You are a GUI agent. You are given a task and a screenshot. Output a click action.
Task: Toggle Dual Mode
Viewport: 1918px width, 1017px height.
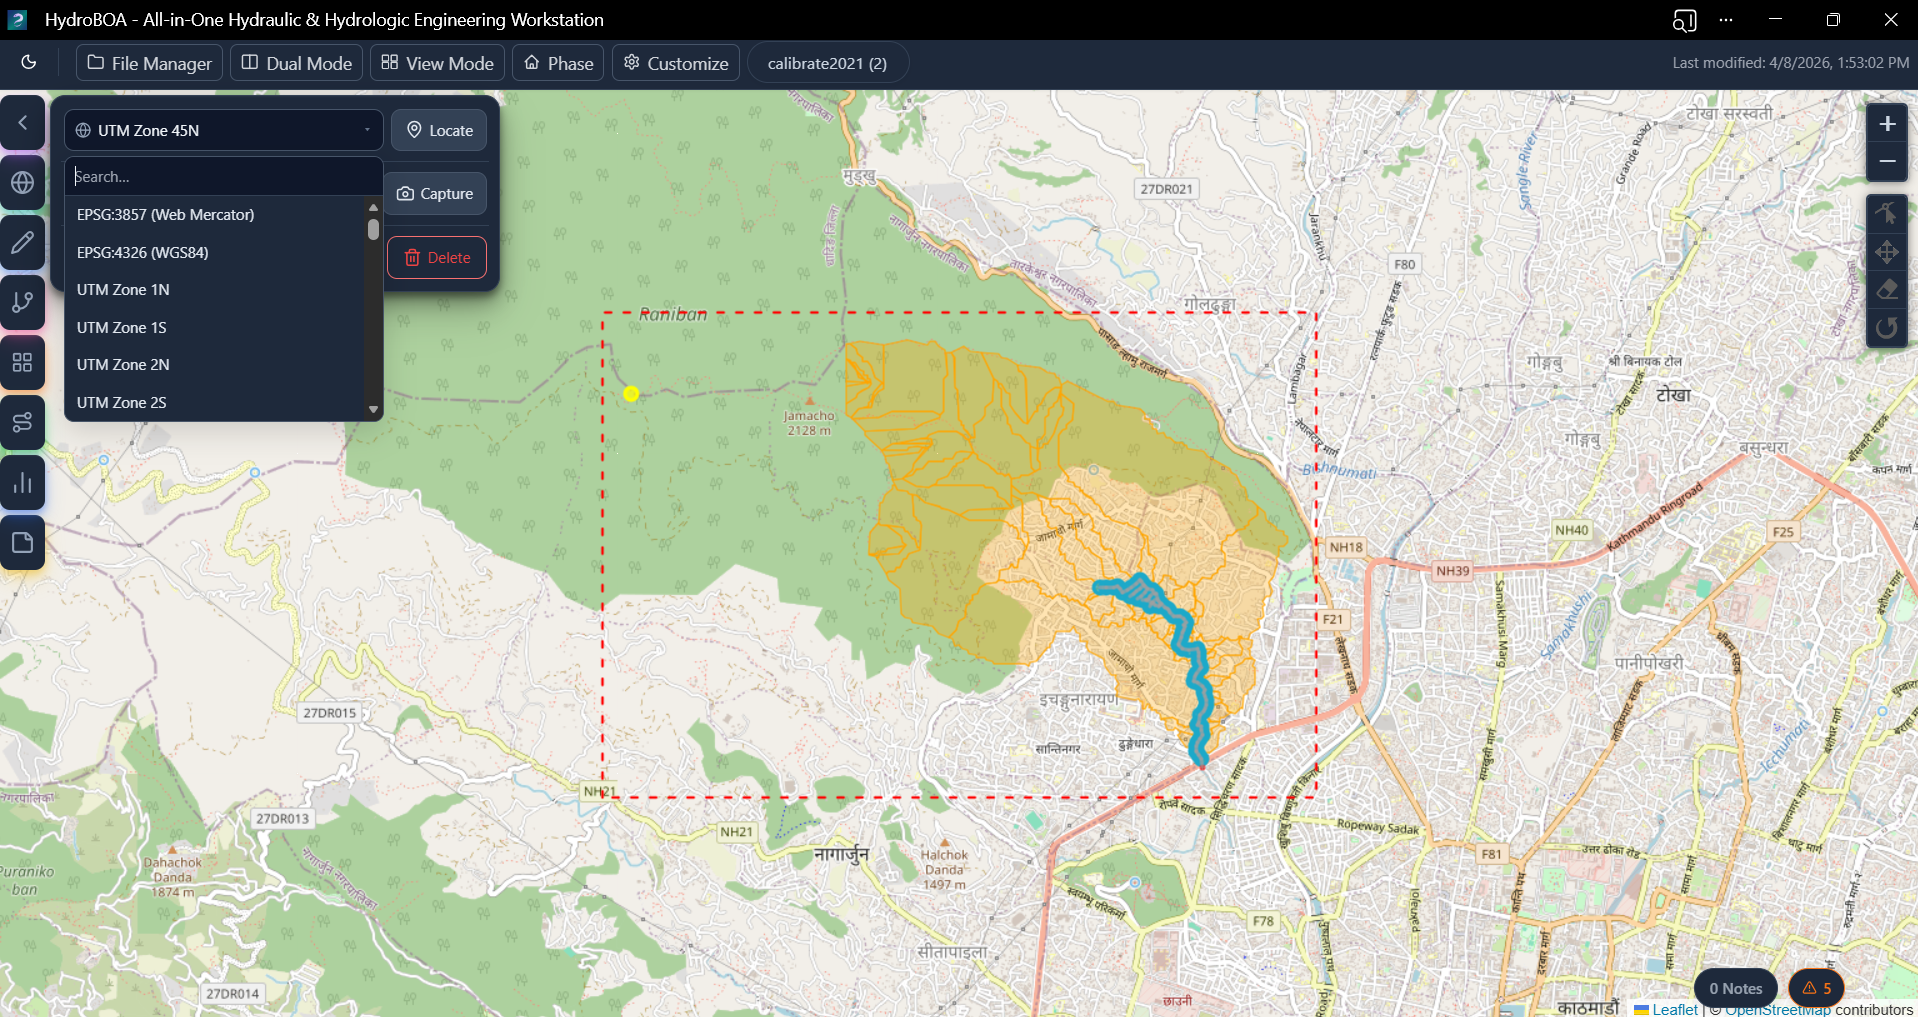pos(297,63)
